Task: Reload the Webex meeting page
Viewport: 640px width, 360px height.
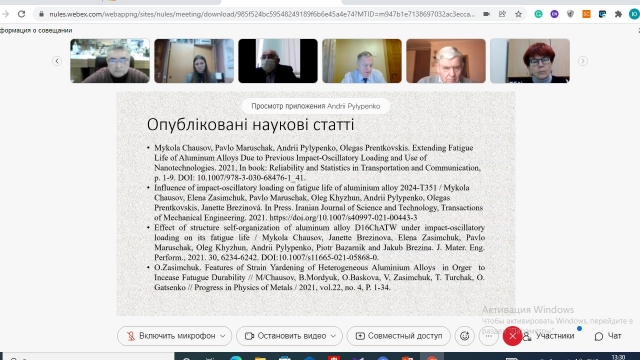Action: pos(21,14)
